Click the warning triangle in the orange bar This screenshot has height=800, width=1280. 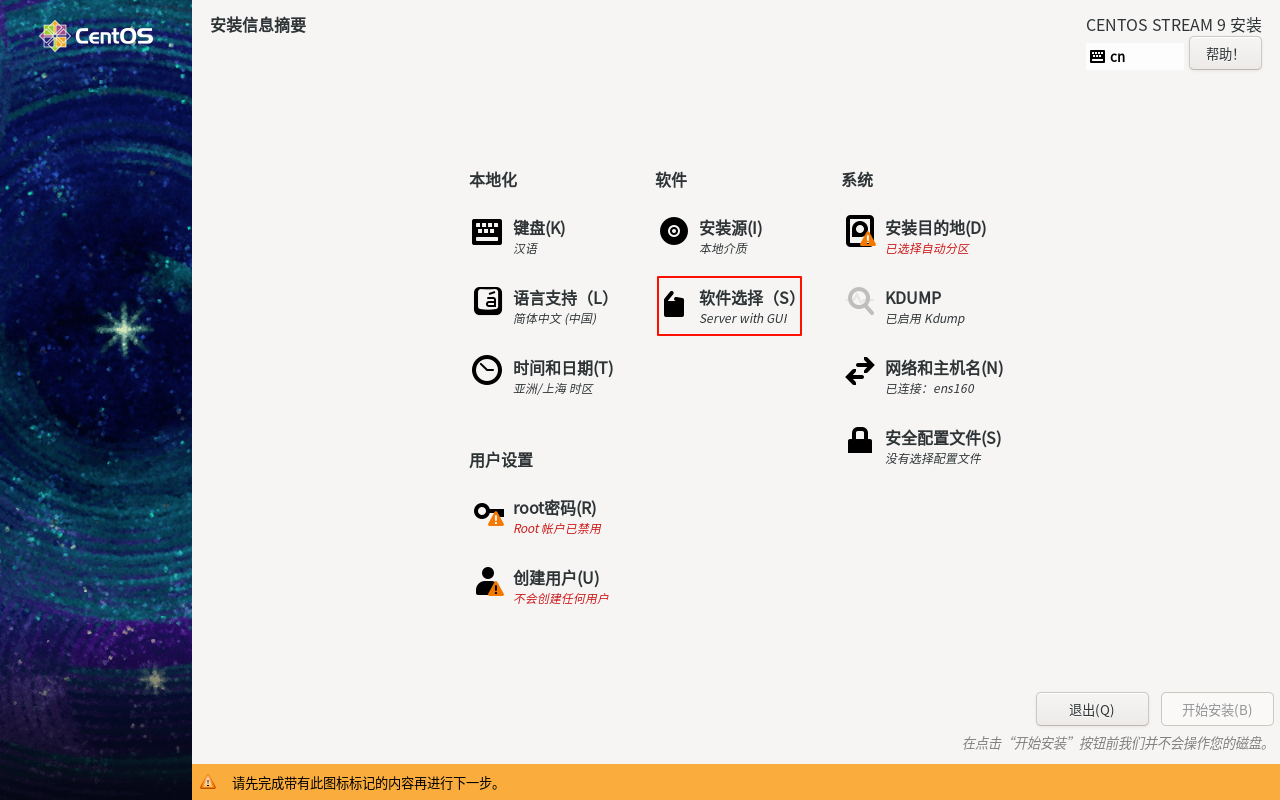click(x=208, y=782)
